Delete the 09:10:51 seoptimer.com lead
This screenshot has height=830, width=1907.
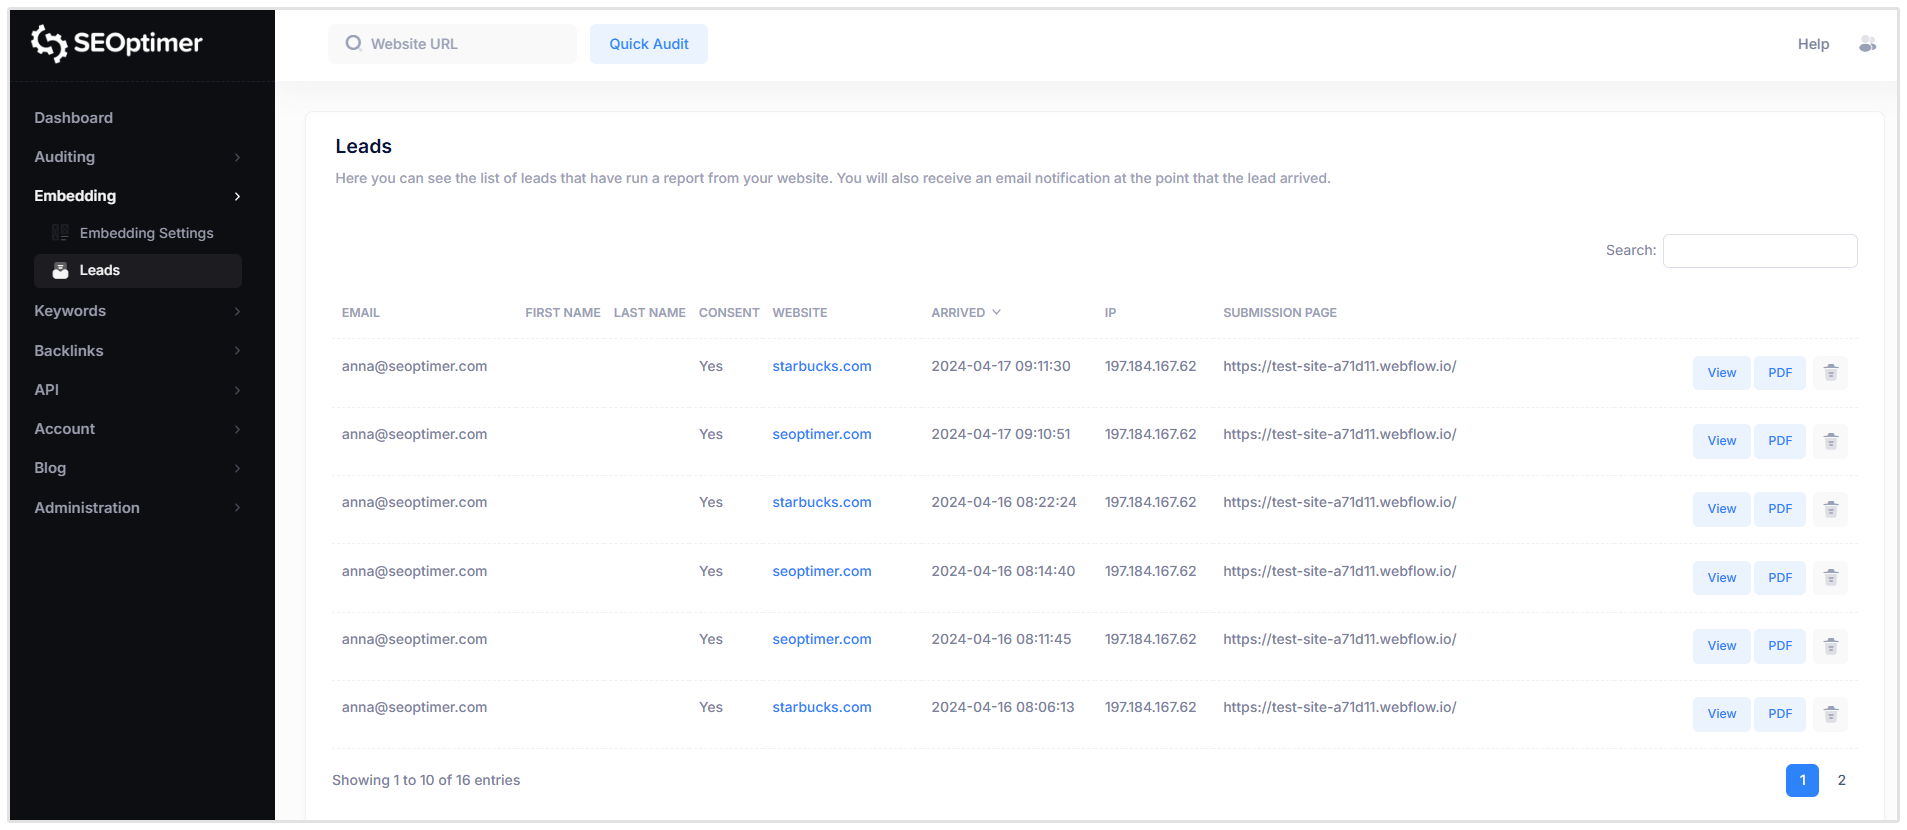pyautogui.click(x=1830, y=441)
